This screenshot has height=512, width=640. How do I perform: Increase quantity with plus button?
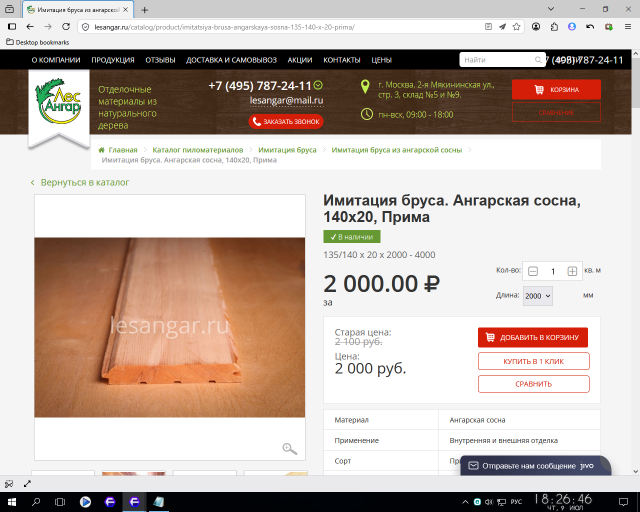tap(572, 271)
